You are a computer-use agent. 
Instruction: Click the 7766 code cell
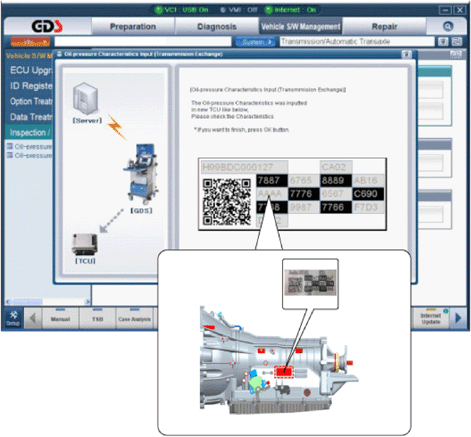[336, 207]
